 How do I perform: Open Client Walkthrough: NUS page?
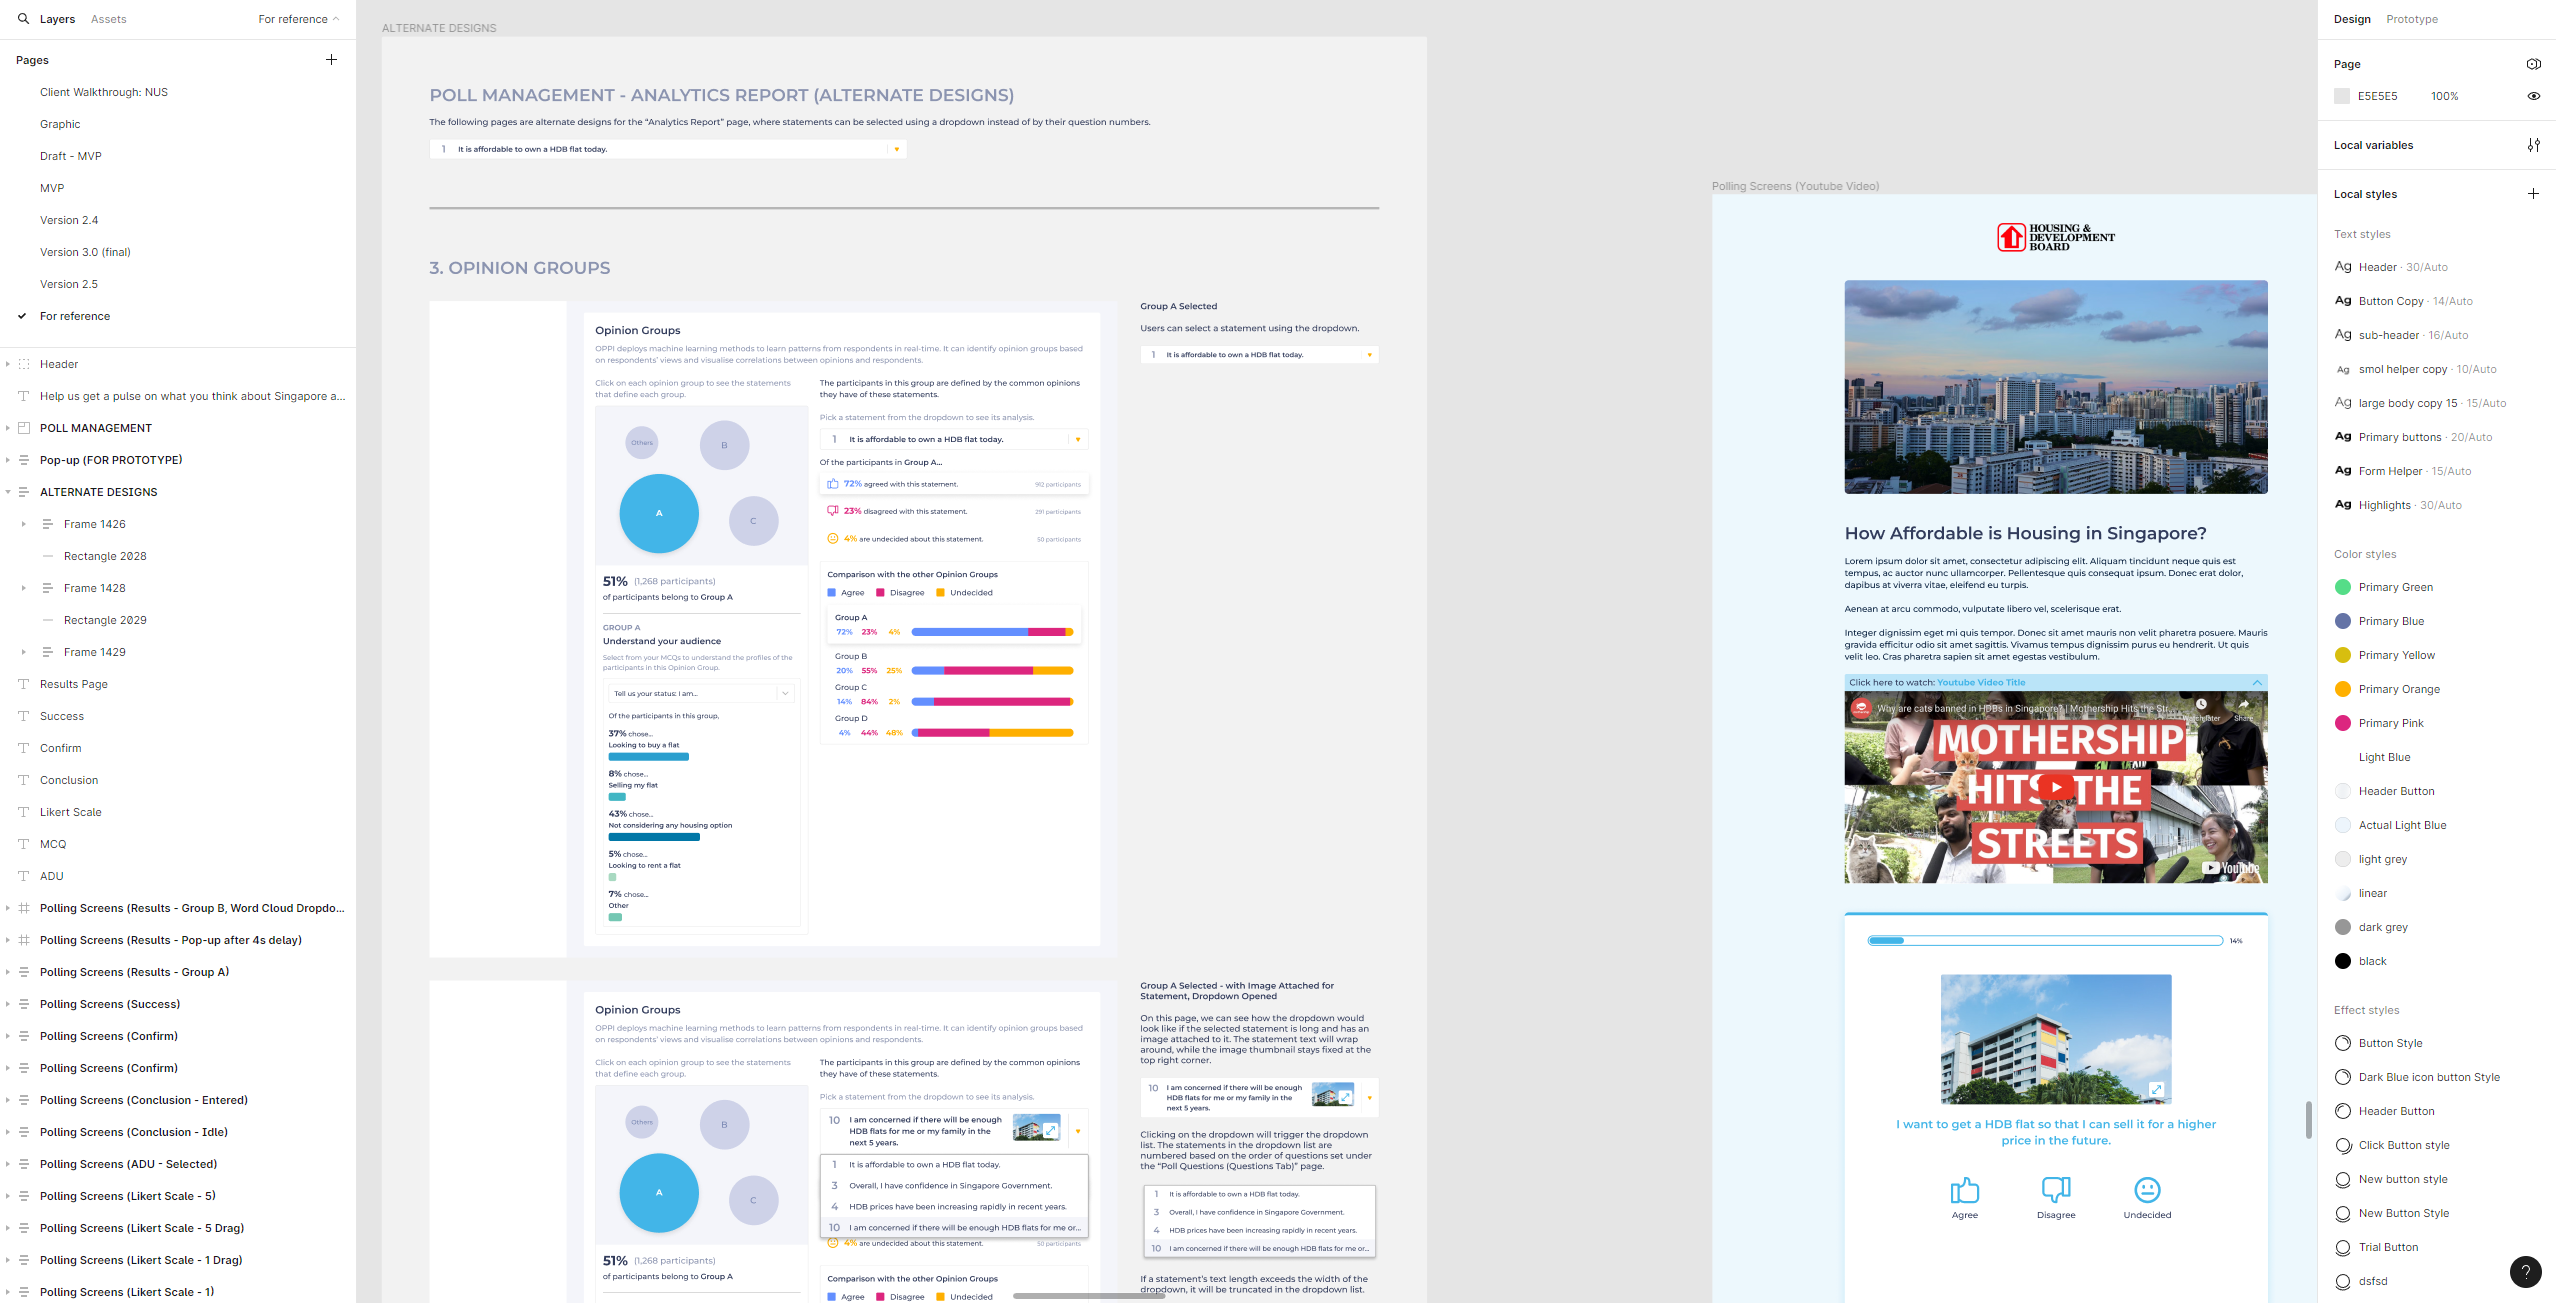click(104, 92)
